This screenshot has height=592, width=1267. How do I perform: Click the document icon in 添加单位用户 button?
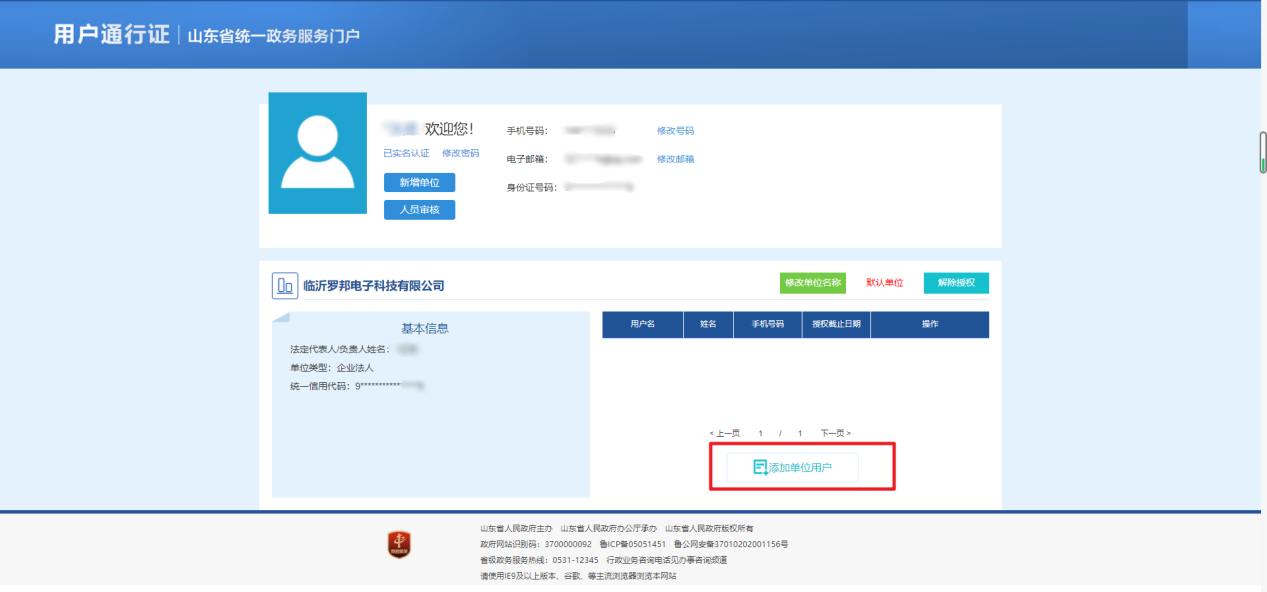(760, 467)
